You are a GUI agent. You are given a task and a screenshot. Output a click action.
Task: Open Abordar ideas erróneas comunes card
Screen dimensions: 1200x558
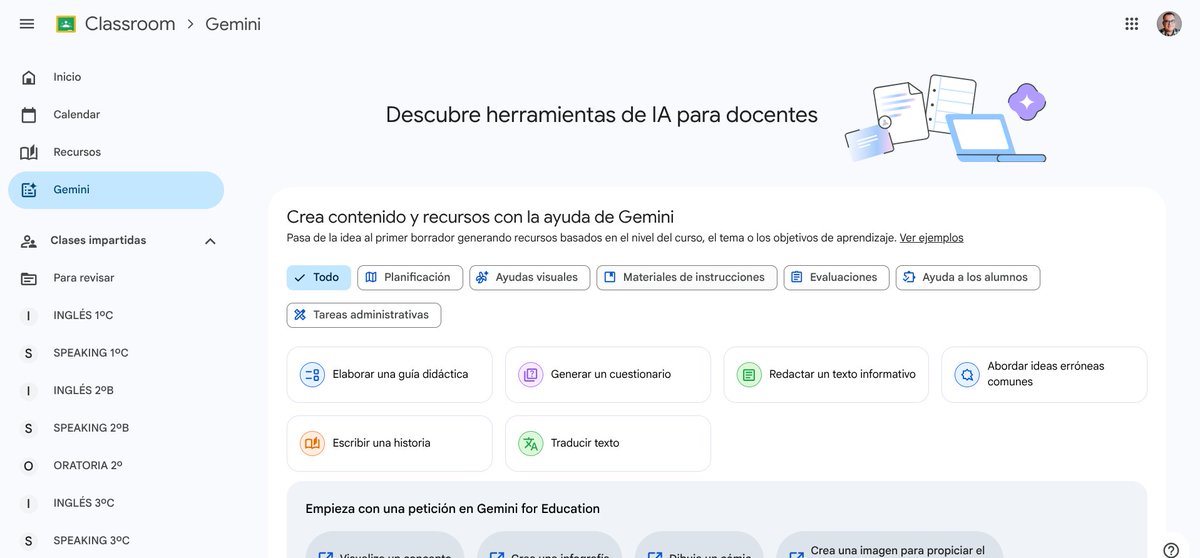1044,375
